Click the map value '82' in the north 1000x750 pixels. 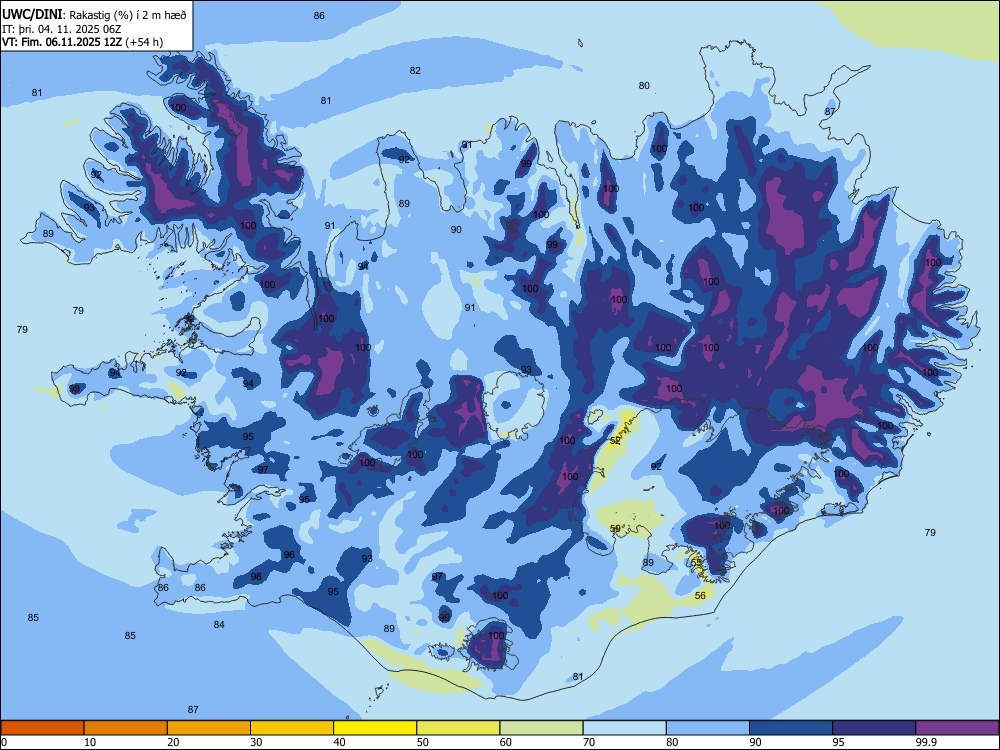[x=415, y=71]
